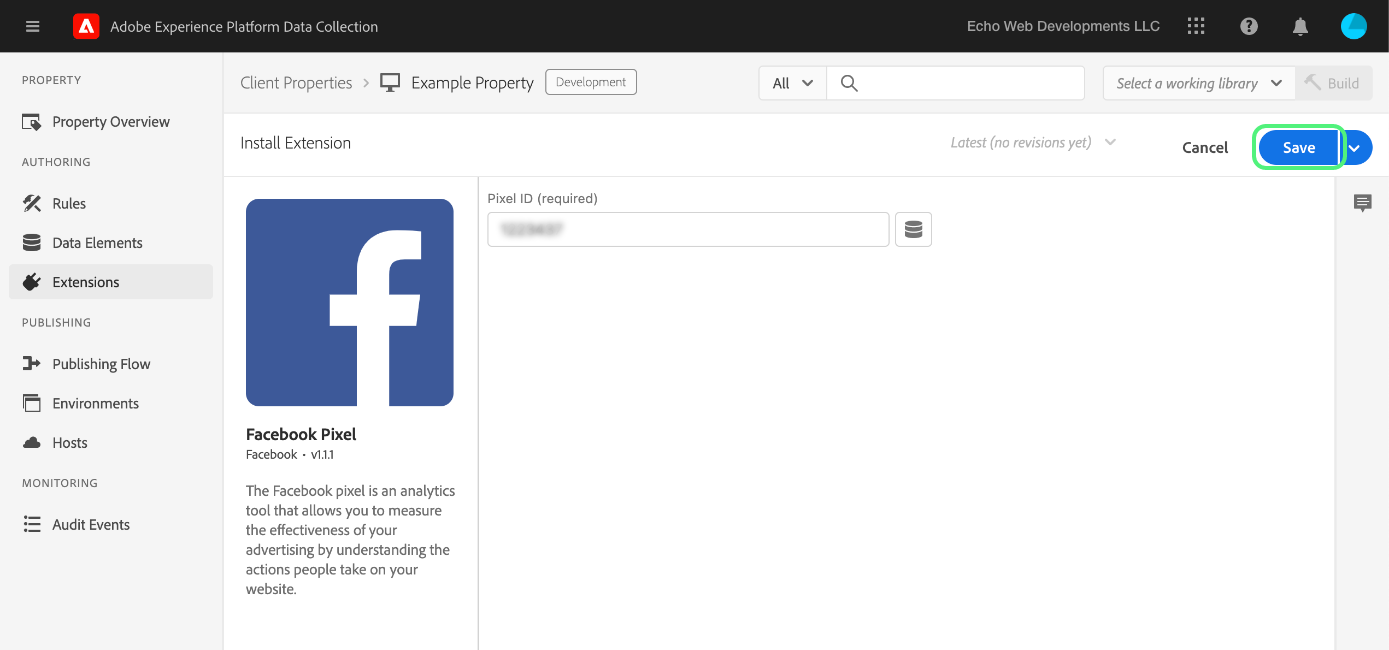The width and height of the screenshot is (1389, 650).
Task: Click the Facebook Pixel logo thumbnail
Action: [350, 302]
